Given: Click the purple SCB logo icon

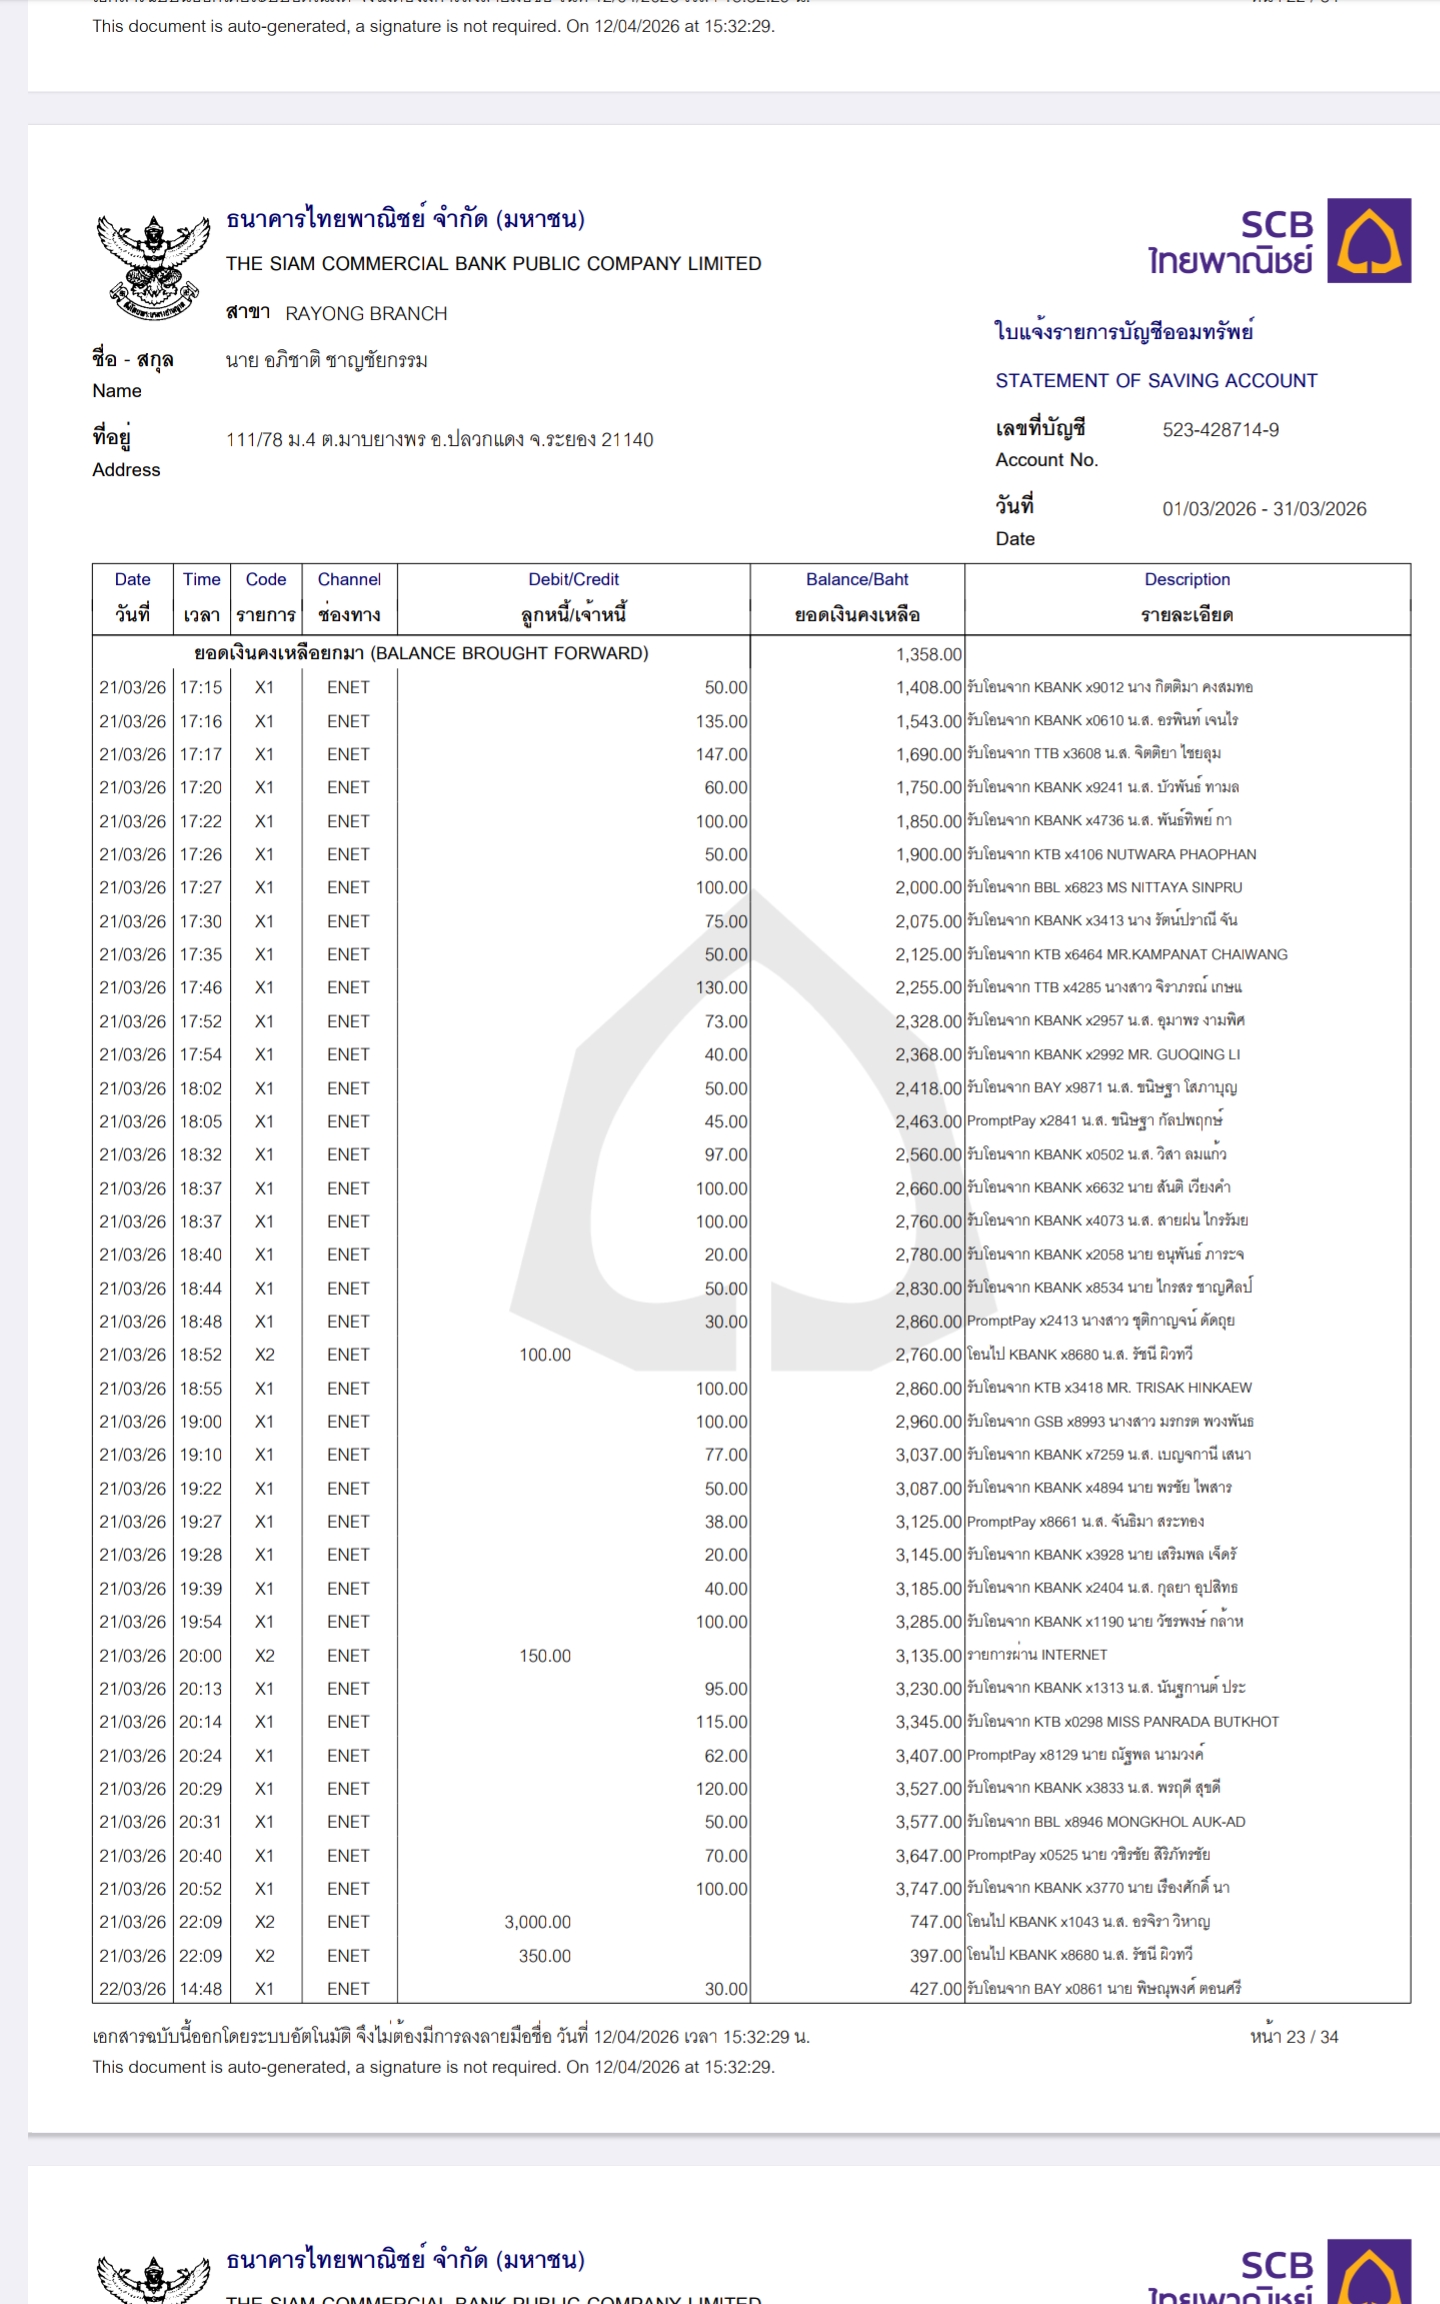Looking at the screenshot, I should (x=1368, y=241).
